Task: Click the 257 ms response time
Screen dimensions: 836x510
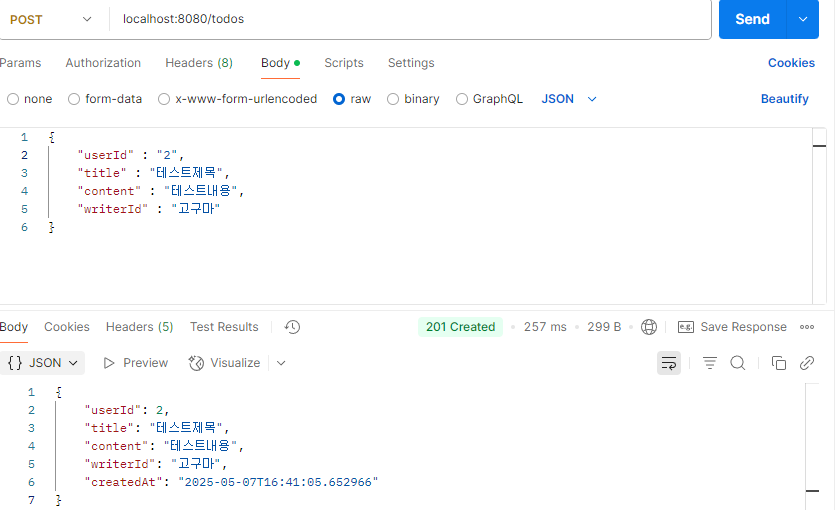Action: click(x=545, y=327)
